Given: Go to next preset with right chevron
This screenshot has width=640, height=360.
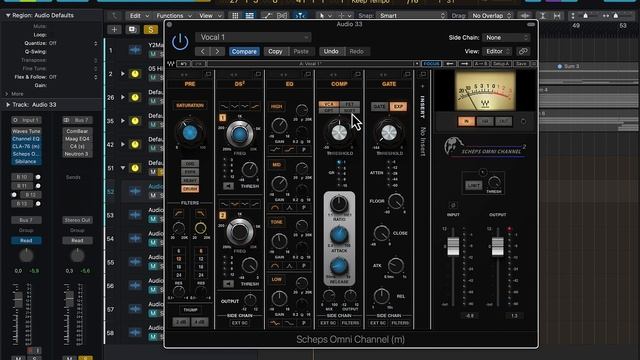Looking at the screenshot, I should coord(217,51).
